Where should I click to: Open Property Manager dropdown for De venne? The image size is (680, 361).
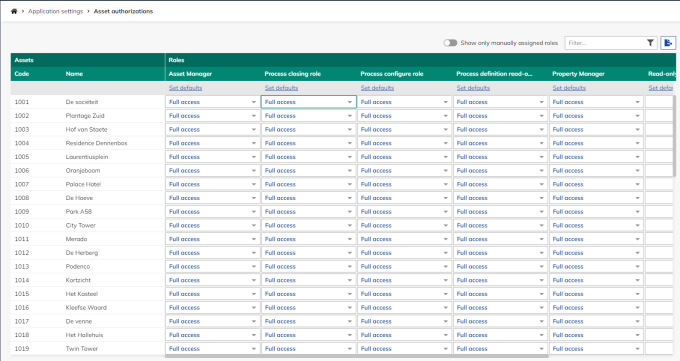[596, 322]
